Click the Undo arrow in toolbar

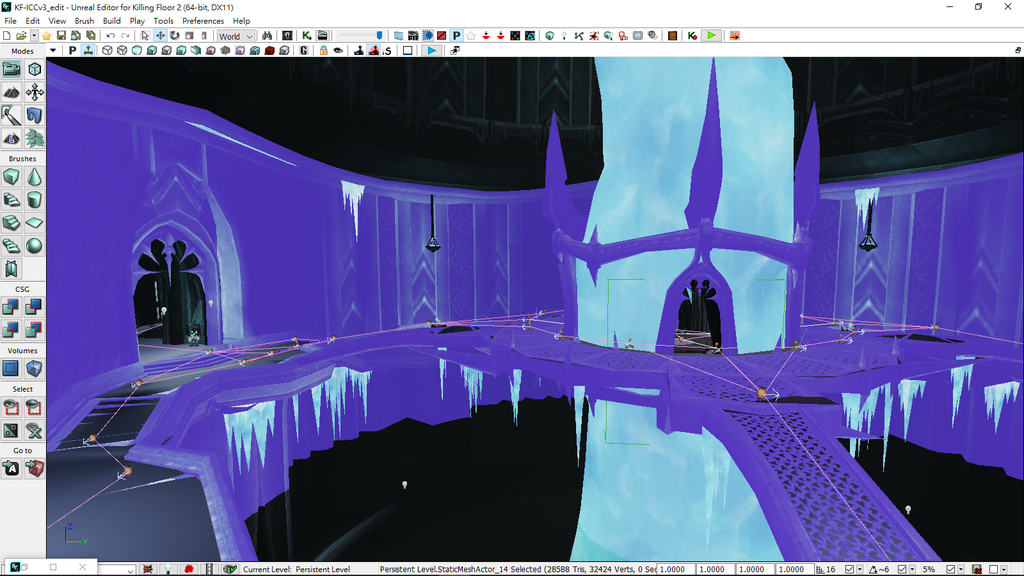click(x=111, y=36)
